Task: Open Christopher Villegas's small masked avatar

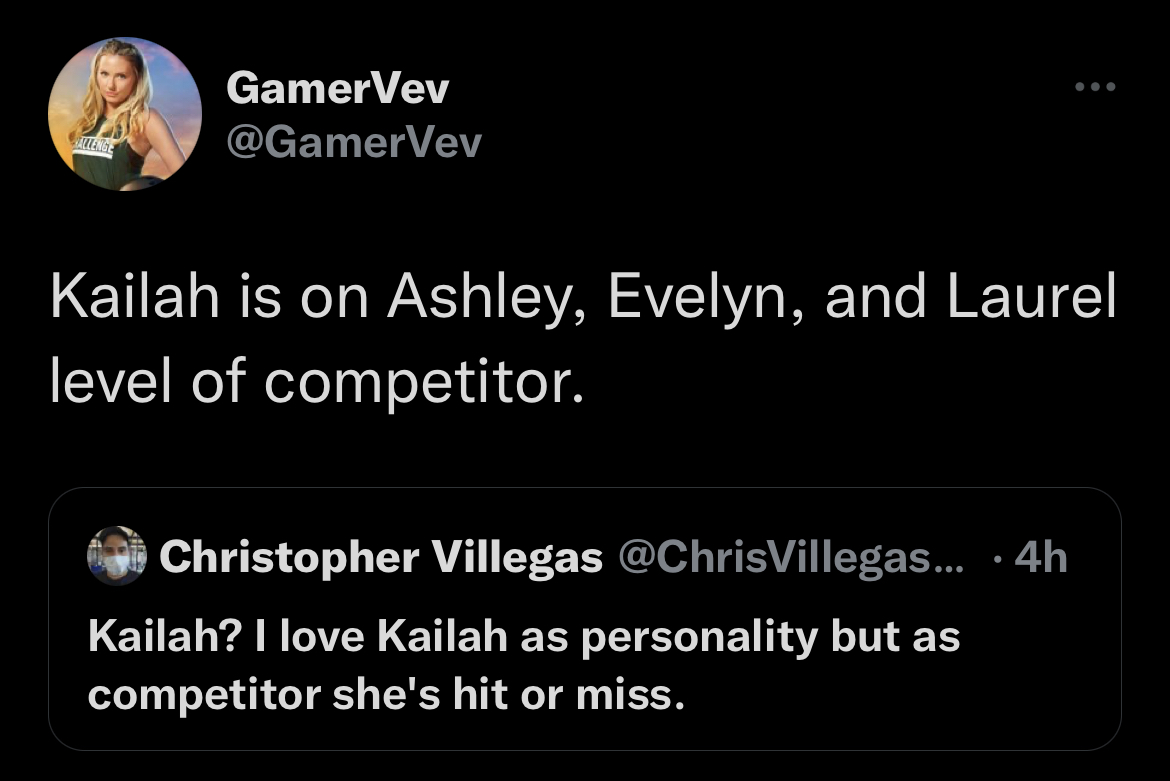Action: pos(116,556)
